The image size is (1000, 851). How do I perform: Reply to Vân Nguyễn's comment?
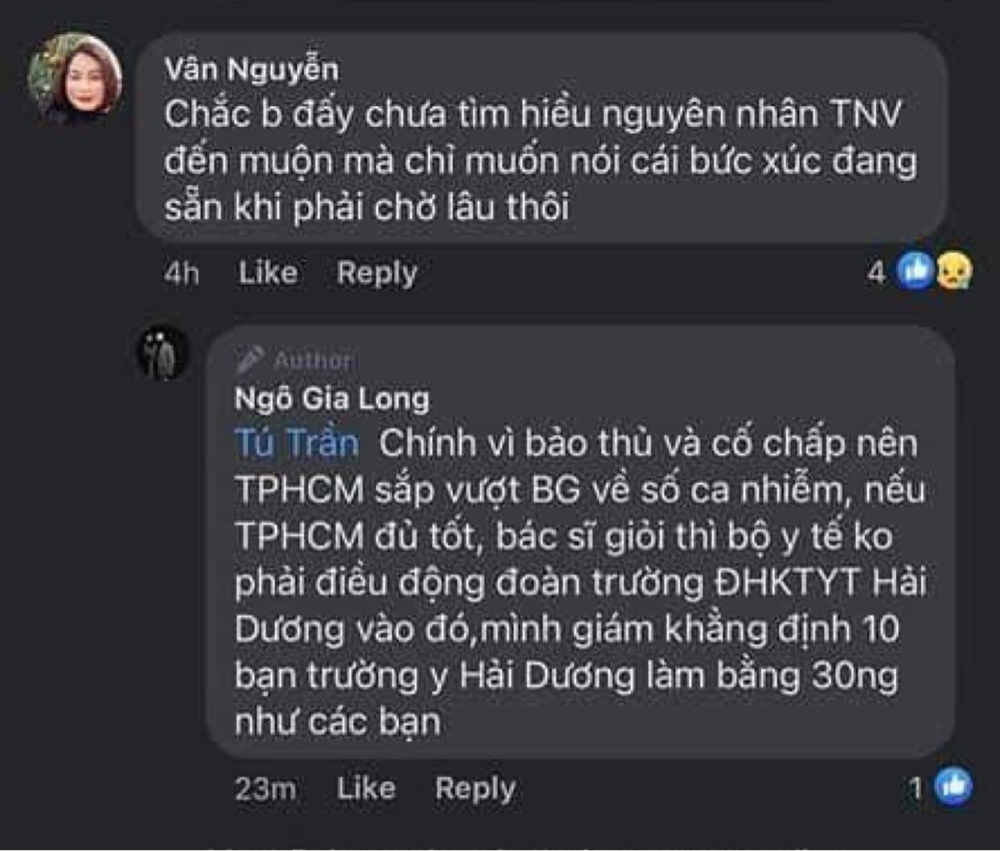(376, 273)
